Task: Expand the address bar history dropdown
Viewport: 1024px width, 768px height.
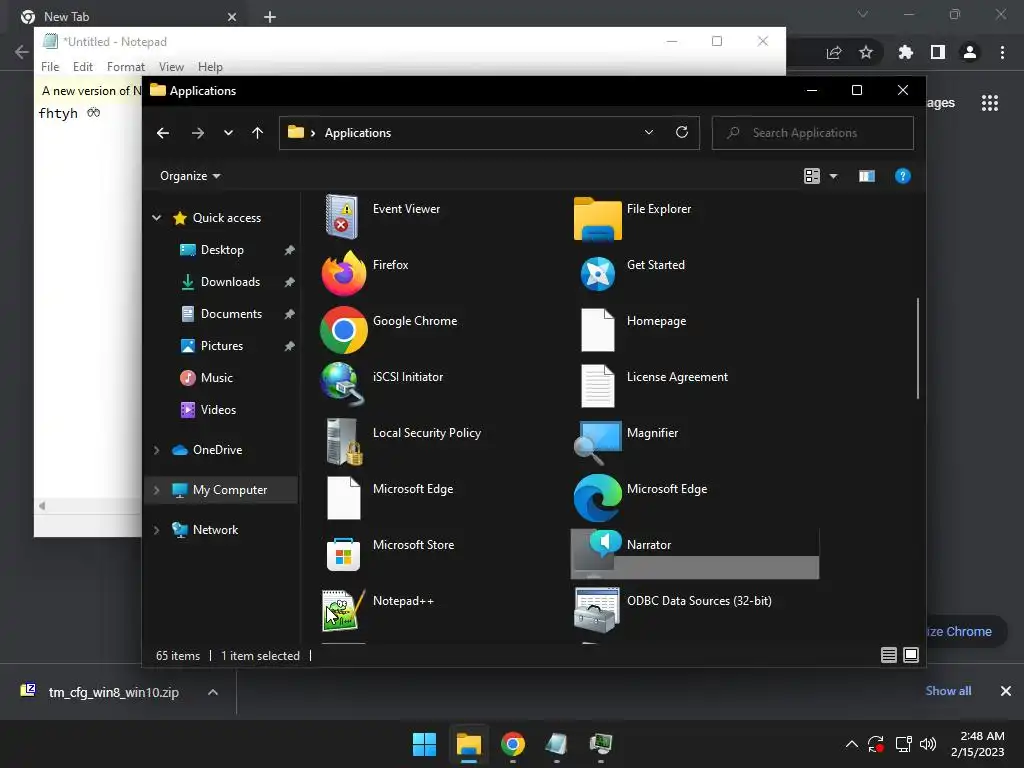Action: [x=648, y=133]
